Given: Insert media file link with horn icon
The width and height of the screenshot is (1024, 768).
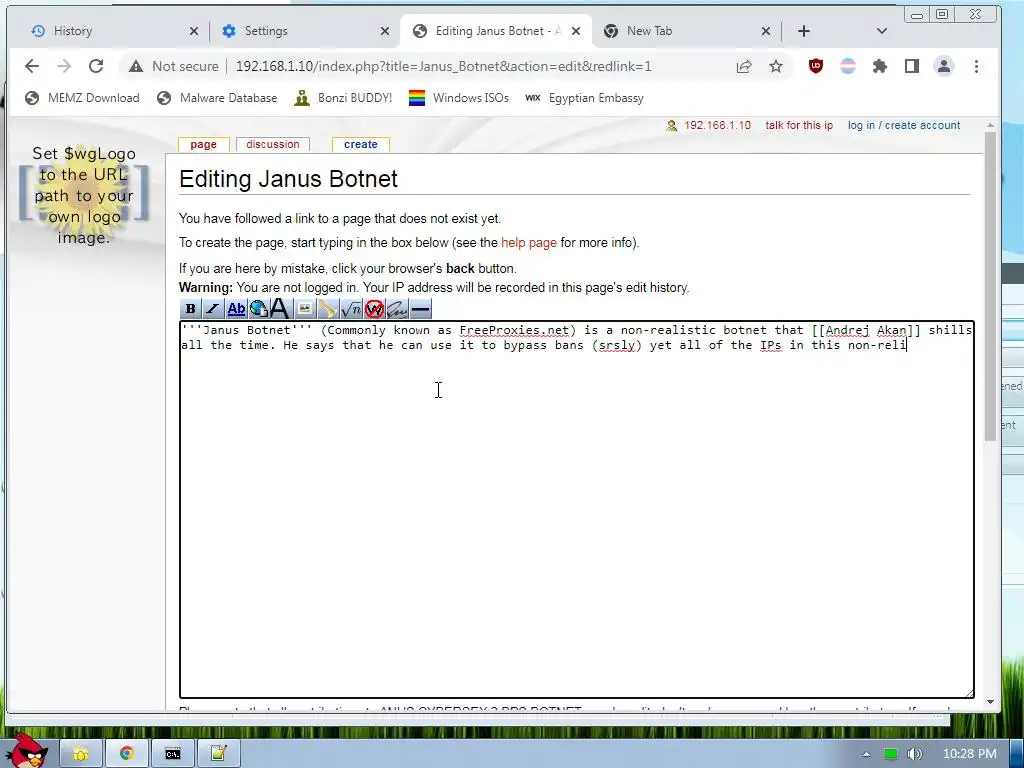Looking at the screenshot, I should [x=328, y=309].
